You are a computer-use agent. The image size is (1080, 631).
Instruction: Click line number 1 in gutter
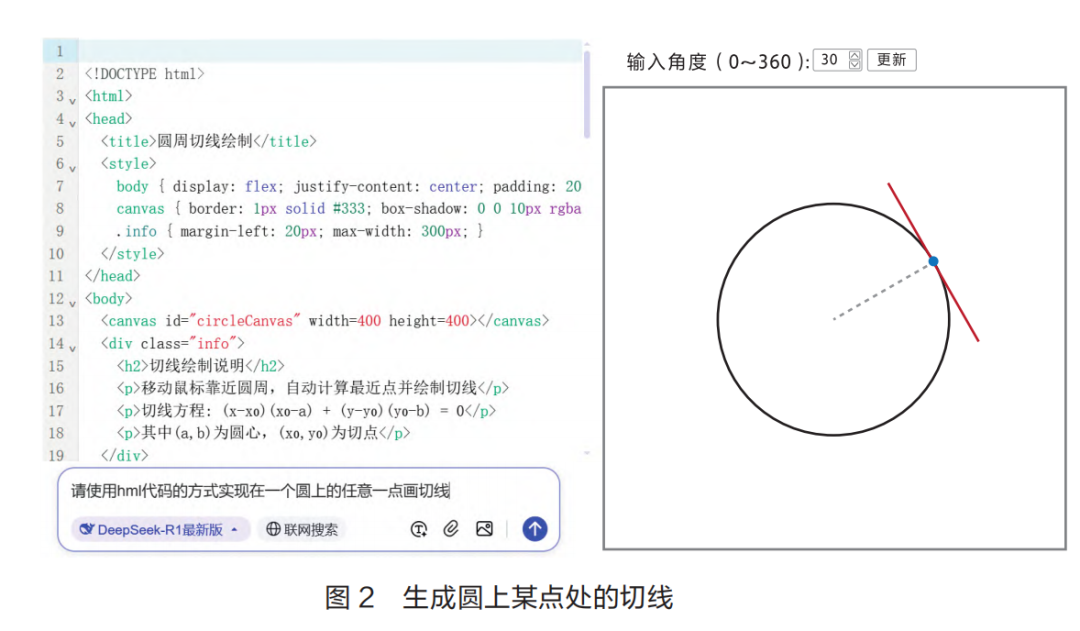pyautogui.click(x=60, y=51)
